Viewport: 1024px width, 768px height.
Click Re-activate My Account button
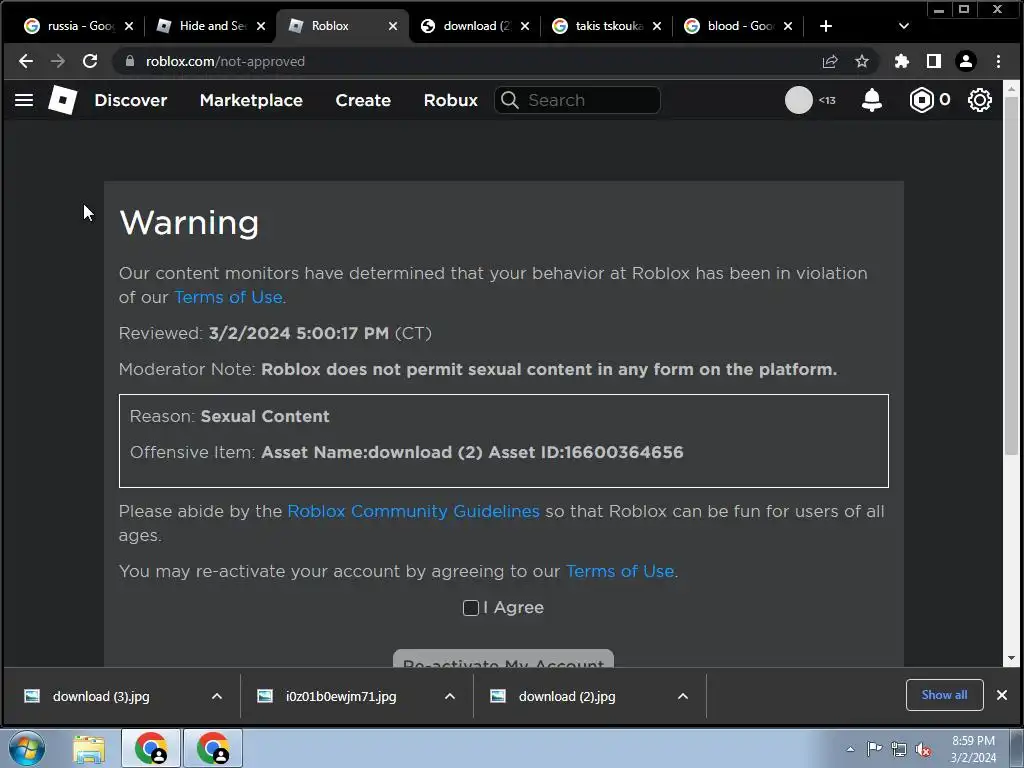pyautogui.click(x=504, y=658)
